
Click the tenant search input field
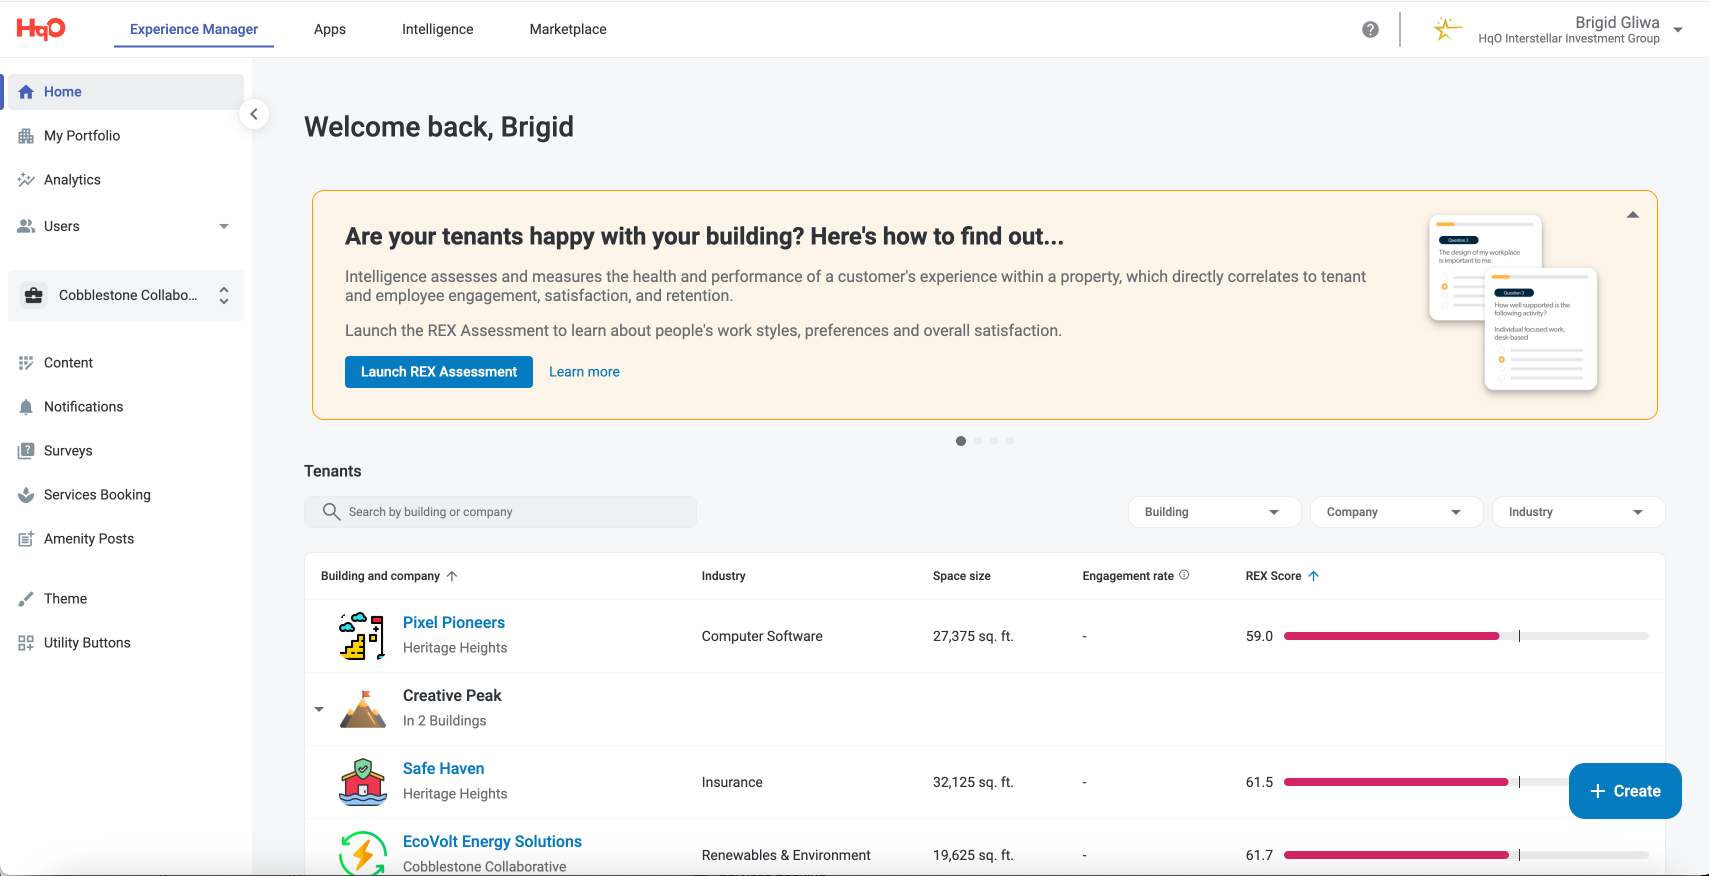(500, 512)
